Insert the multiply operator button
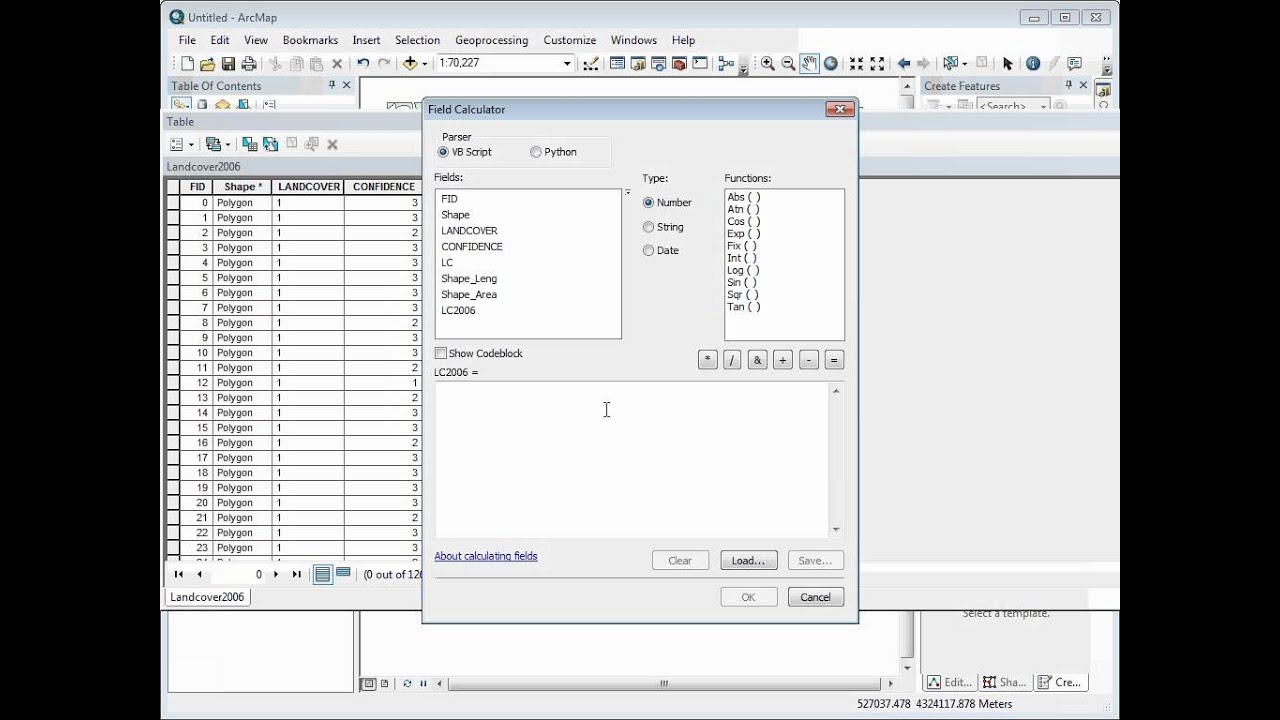Screen dimensions: 1280x720 coord(708,360)
